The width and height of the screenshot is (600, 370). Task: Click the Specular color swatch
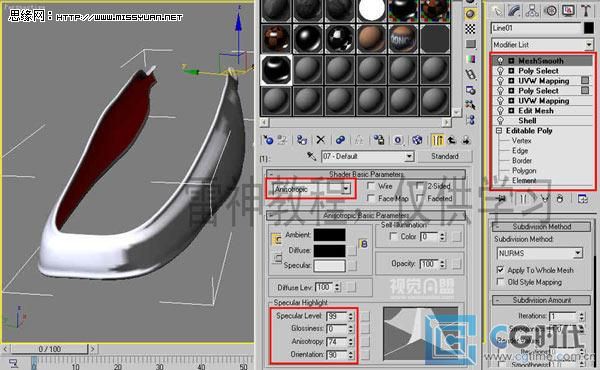329,266
